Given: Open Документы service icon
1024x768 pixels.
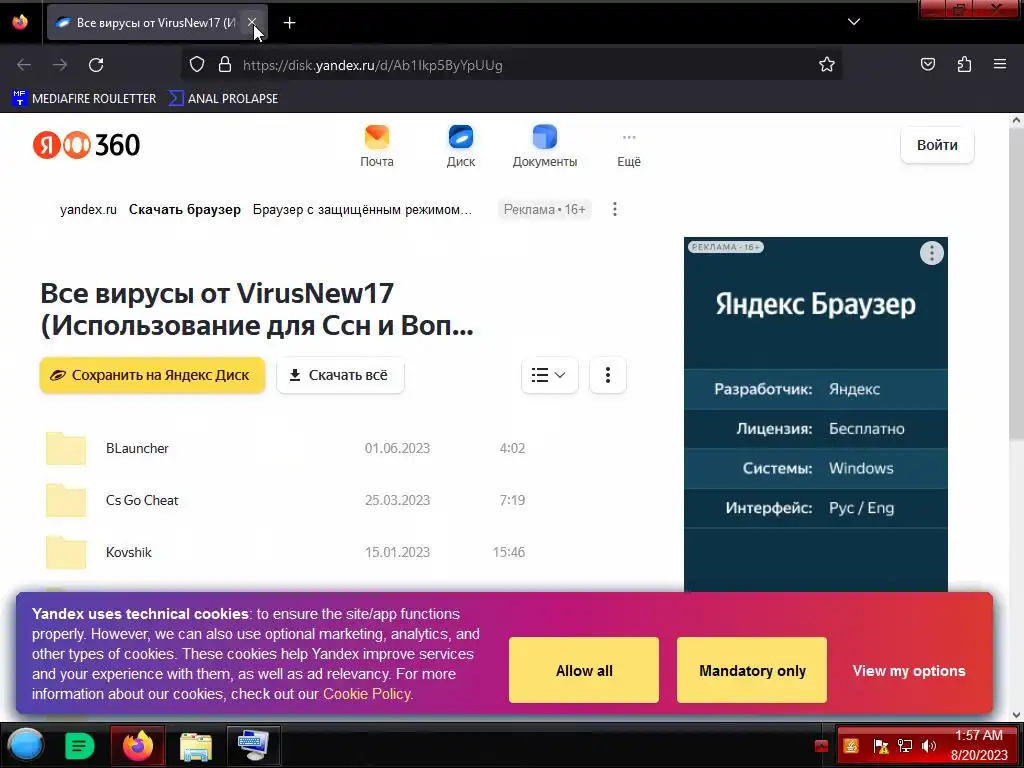Looking at the screenshot, I should click(545, 146).
